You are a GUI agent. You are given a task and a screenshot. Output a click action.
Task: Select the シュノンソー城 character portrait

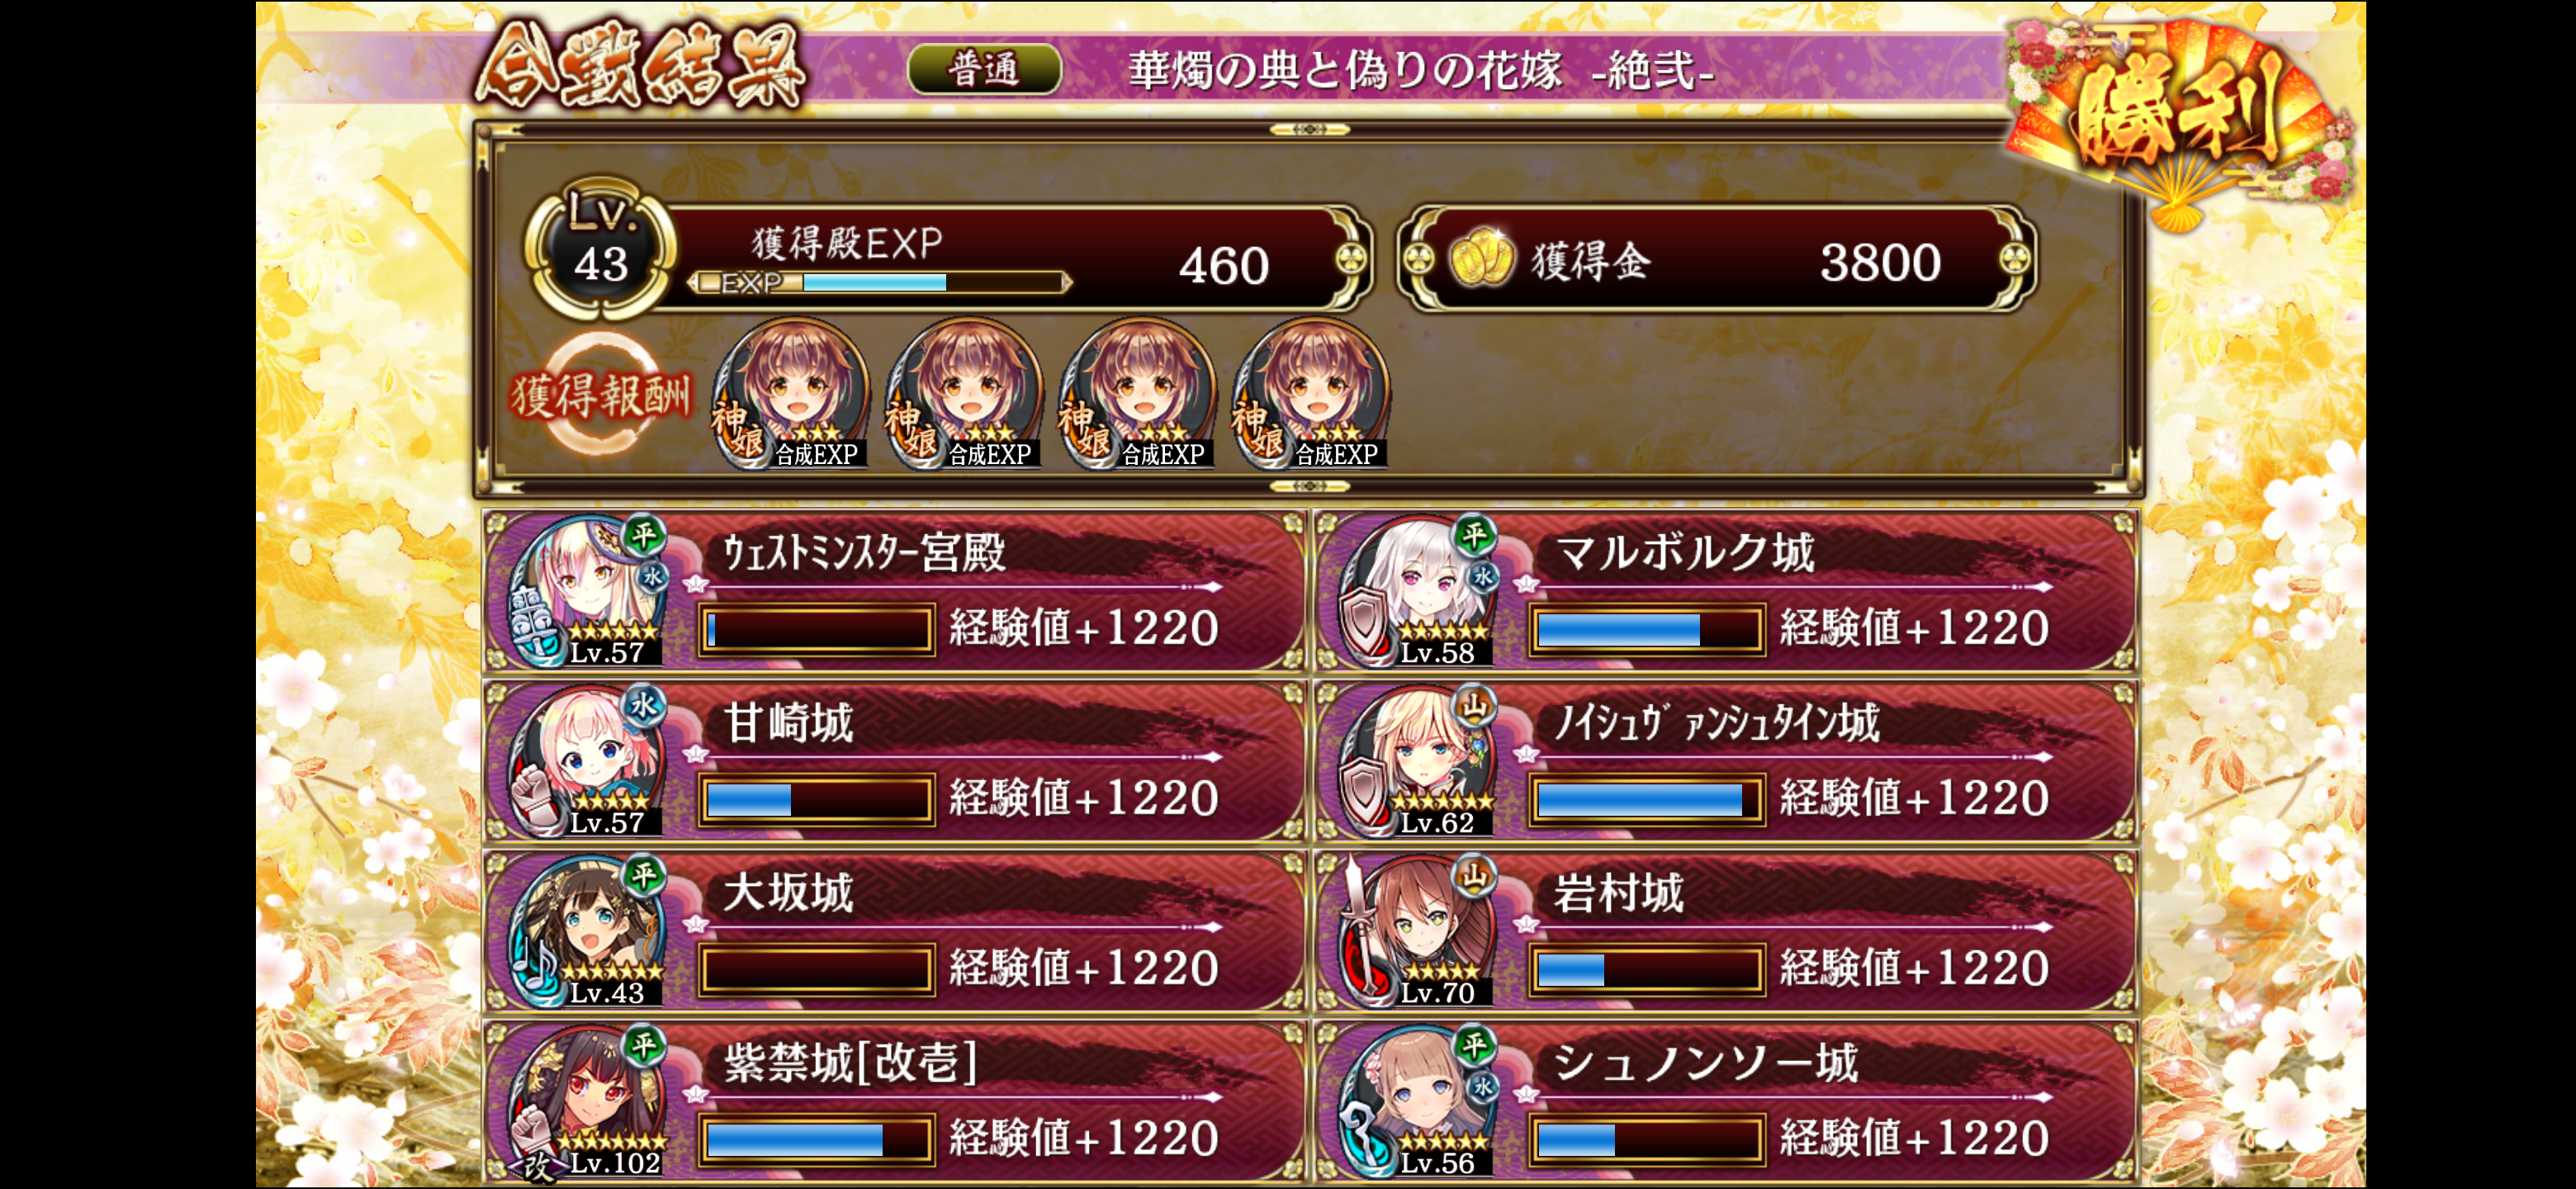(1417, 1102)
